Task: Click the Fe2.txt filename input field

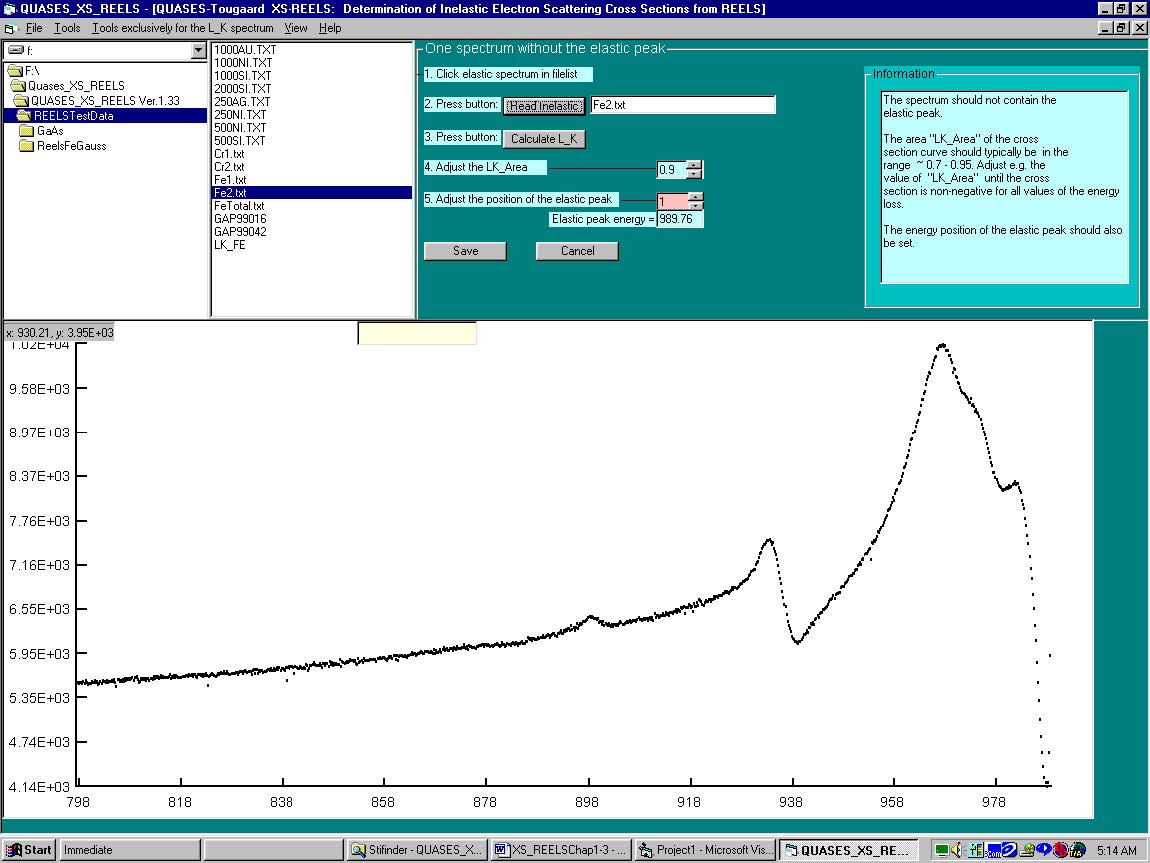Action: (682, 105)
